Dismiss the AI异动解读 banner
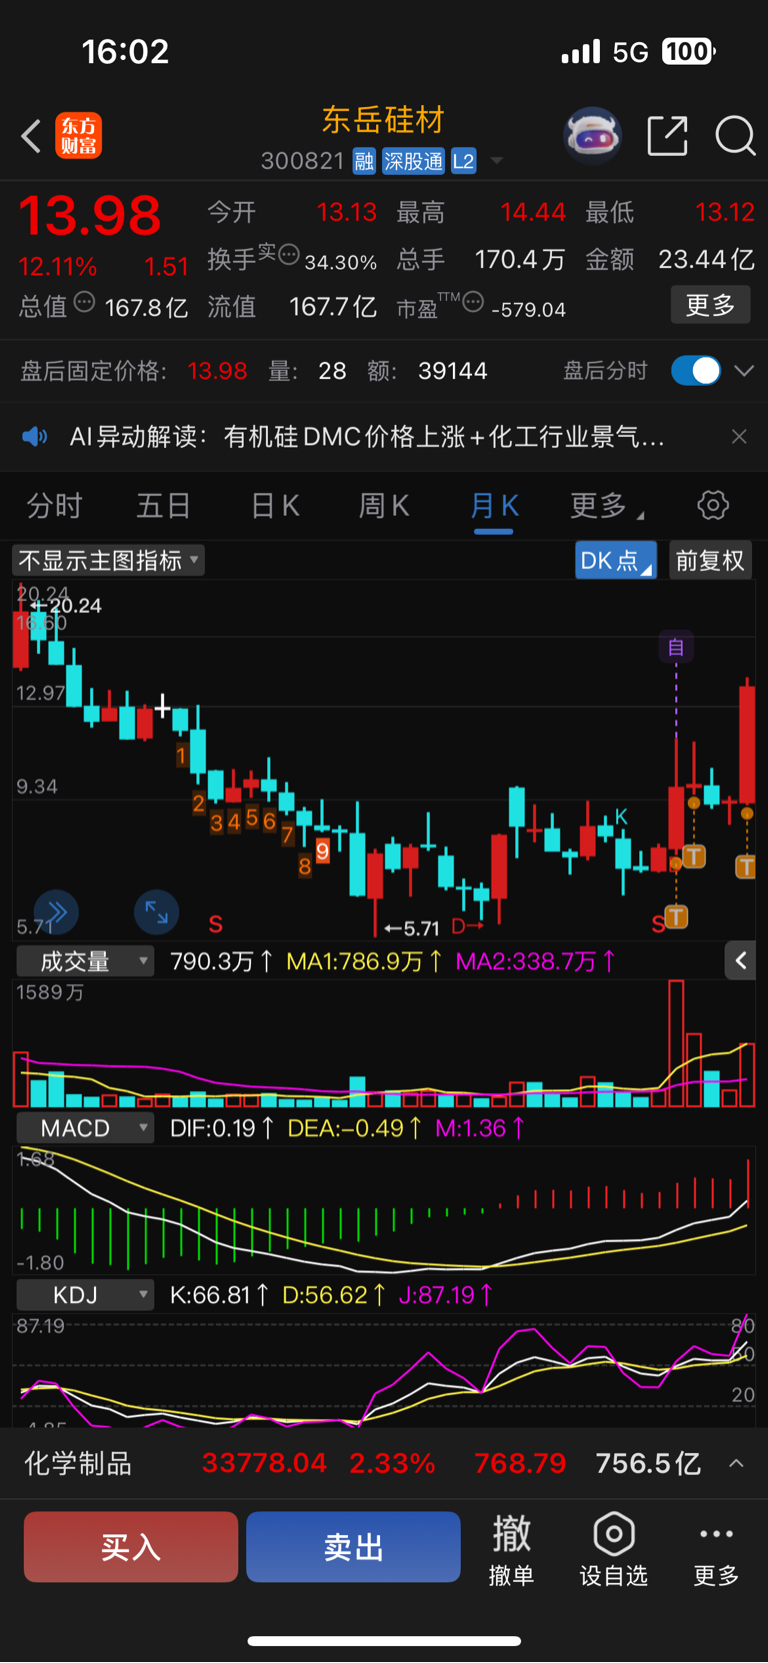 pos(739,436)
